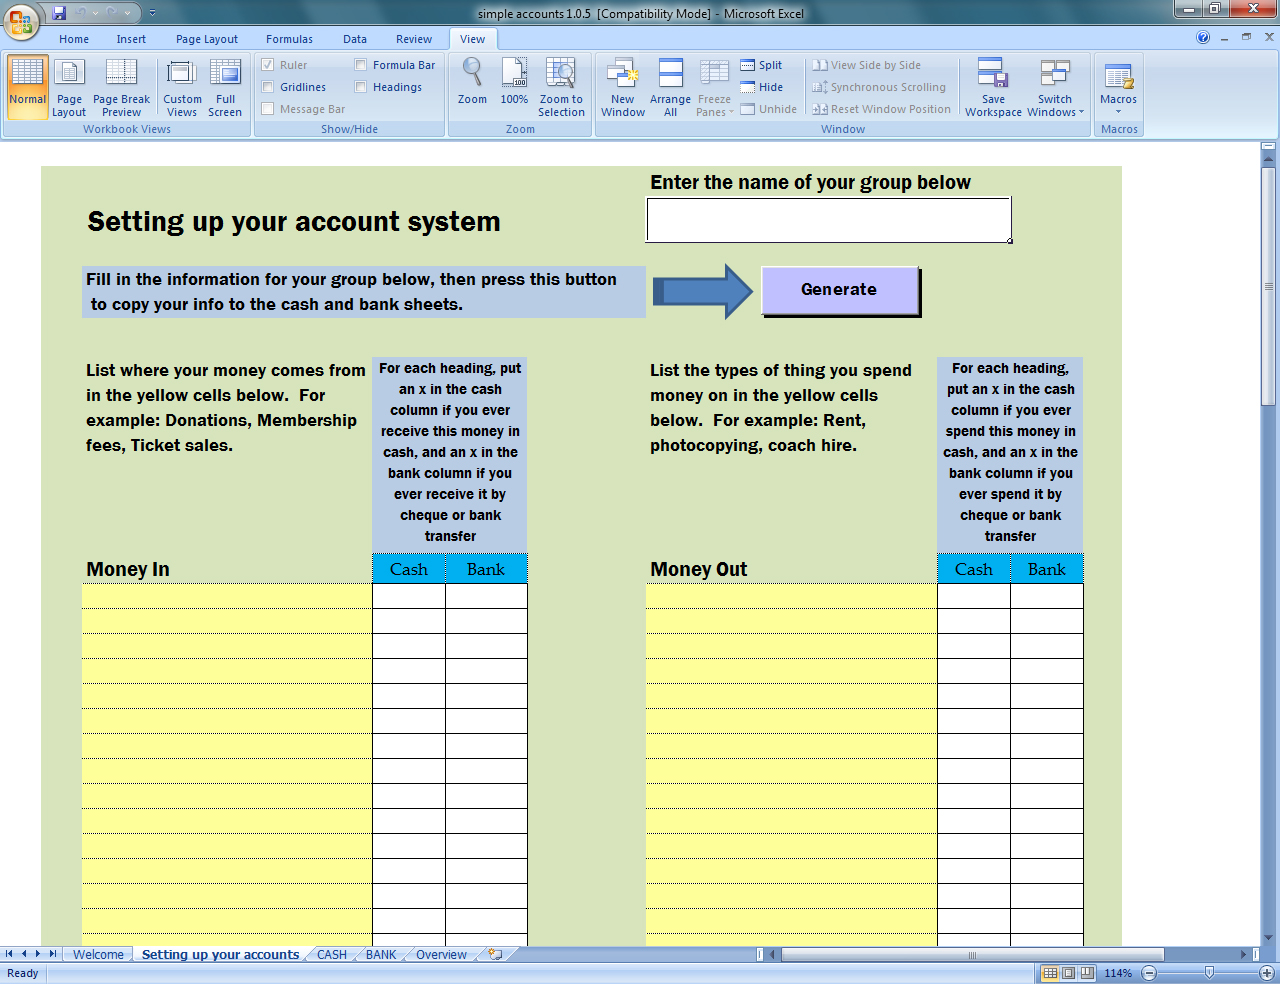
Task: Click first yellow Money In cell
Action: (227, 596)
